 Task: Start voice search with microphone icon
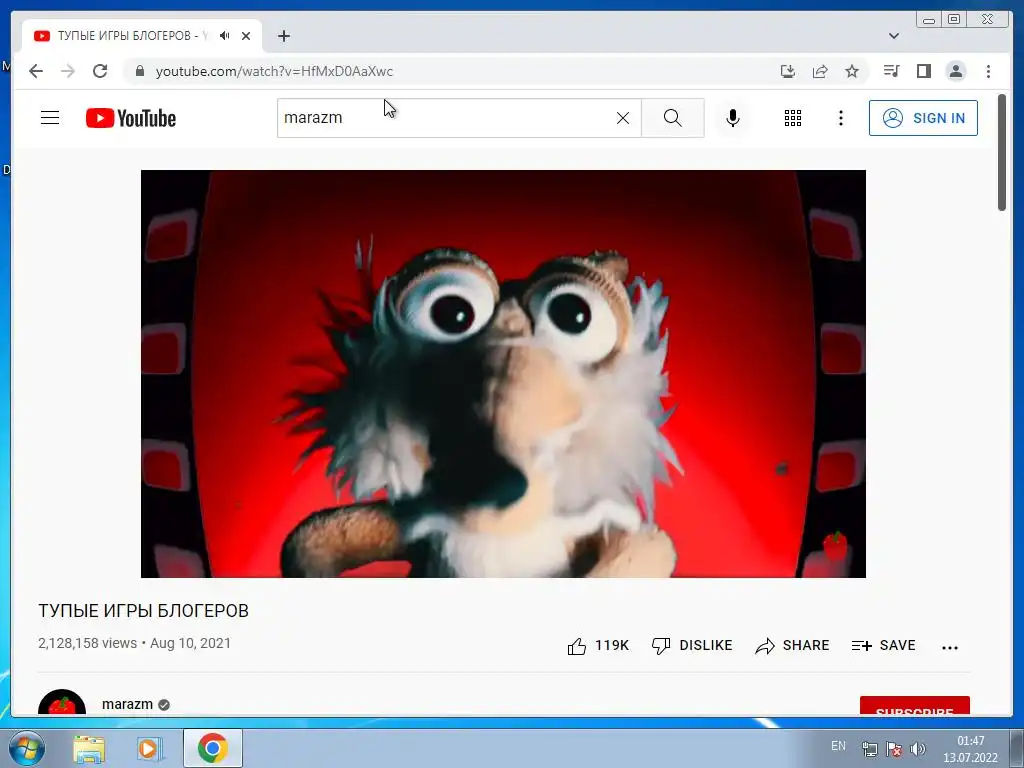coord(733,118)
